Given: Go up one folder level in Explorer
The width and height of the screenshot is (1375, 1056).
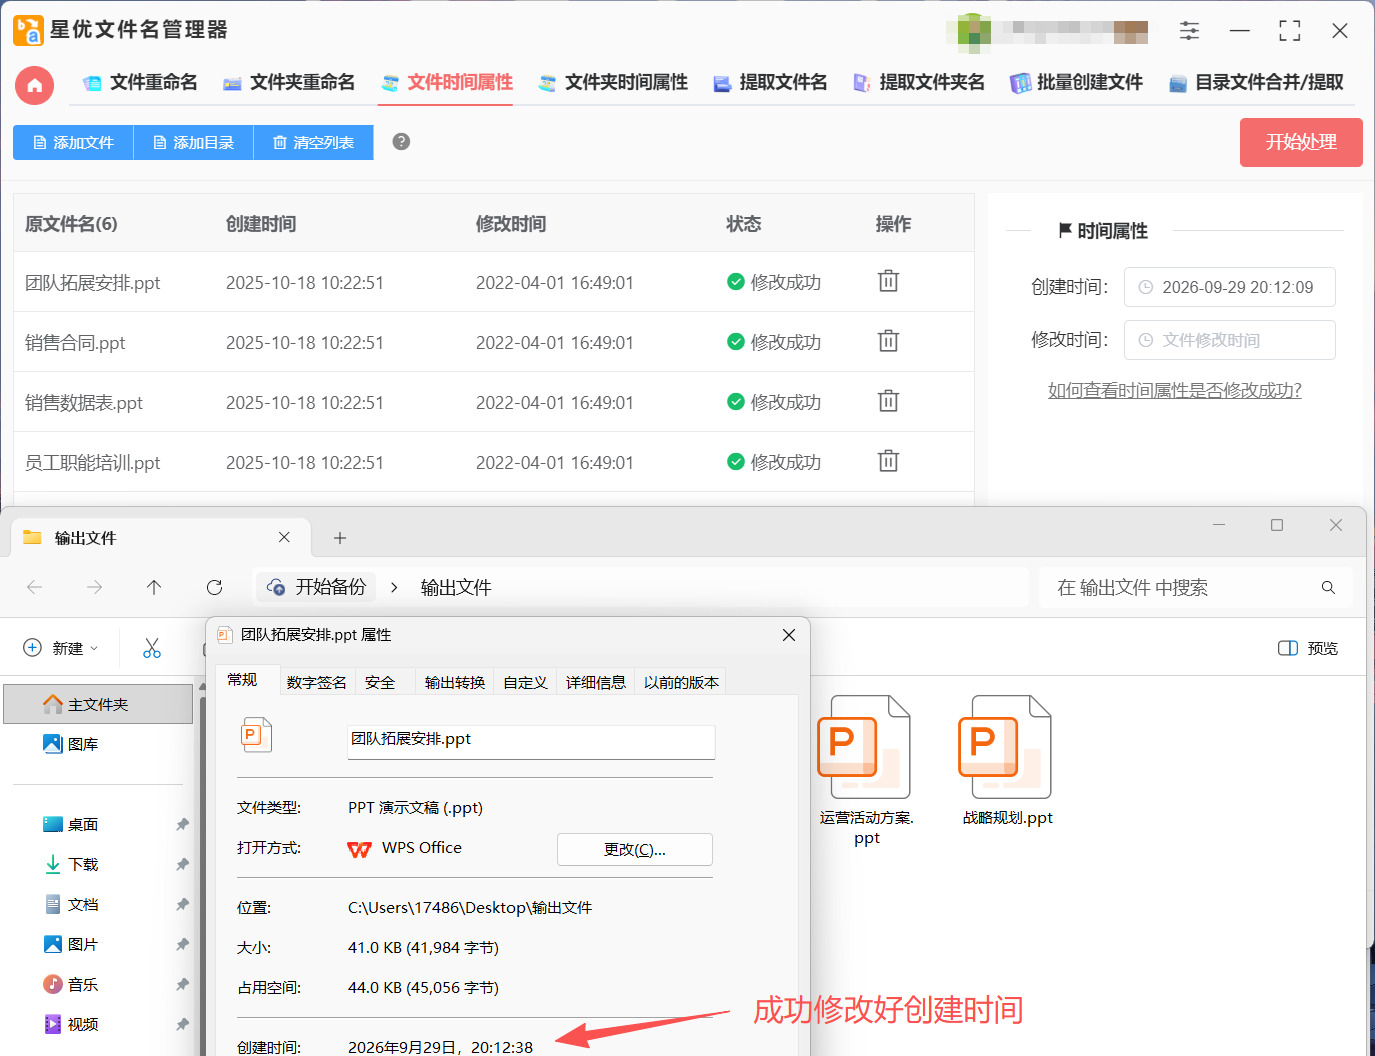Looking at the screenshot, I should tap(154, 587).
